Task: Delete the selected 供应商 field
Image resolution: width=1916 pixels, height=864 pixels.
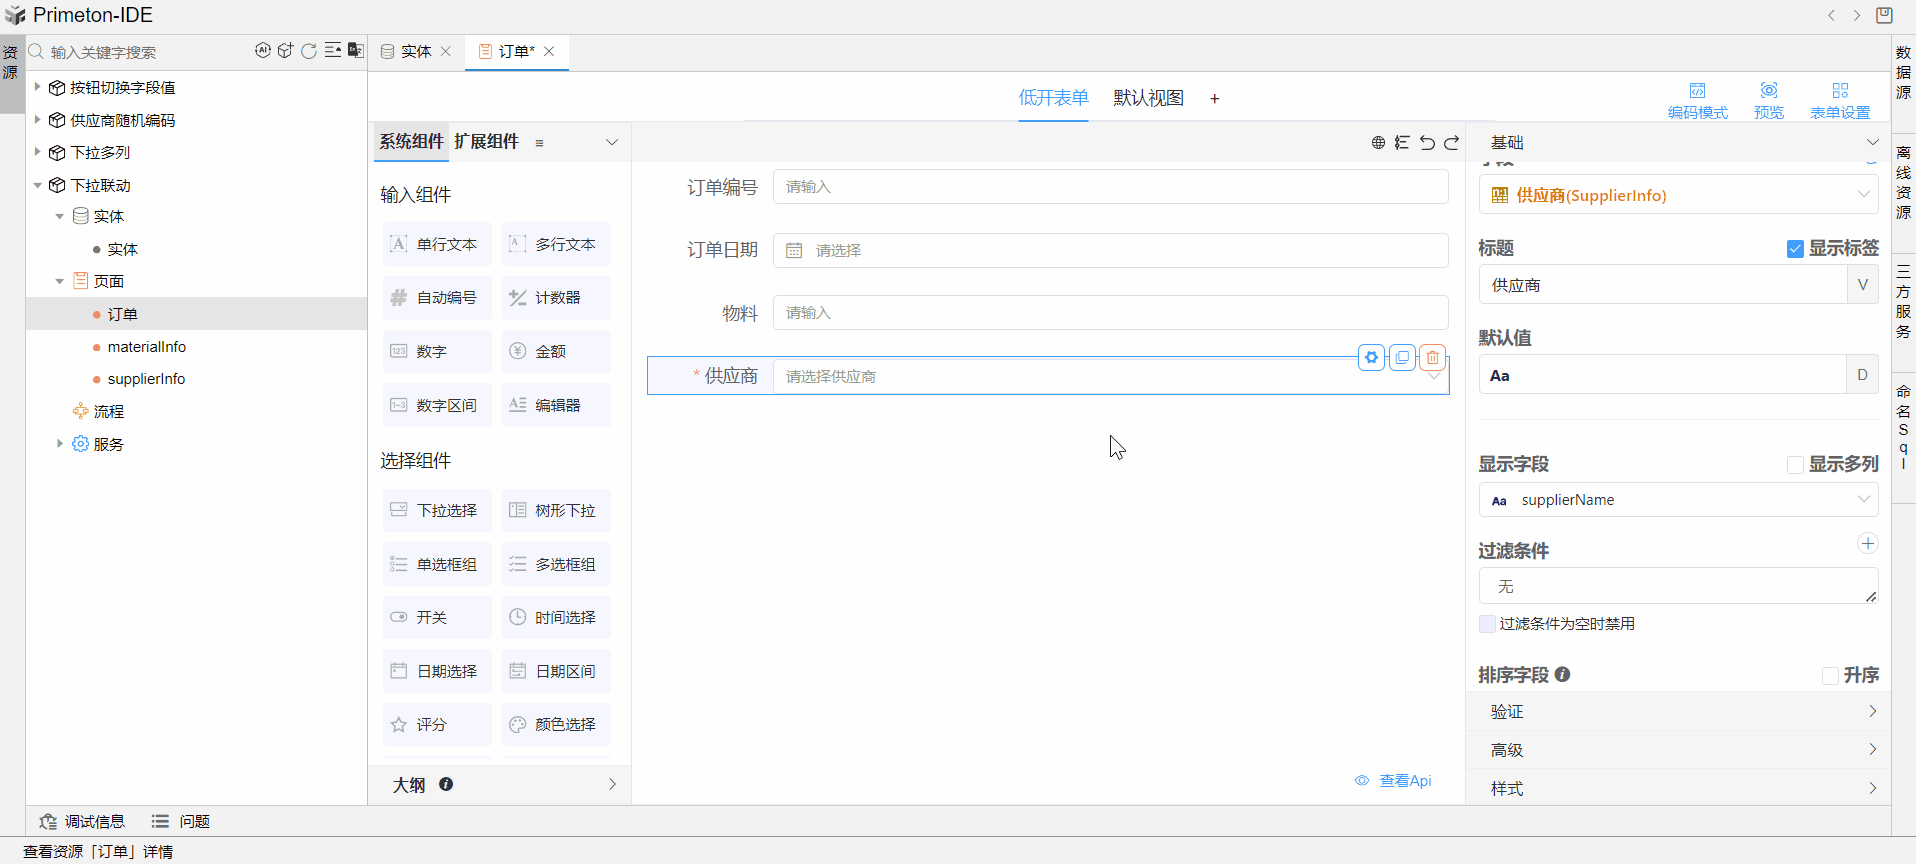Action: pos(1433,357)
